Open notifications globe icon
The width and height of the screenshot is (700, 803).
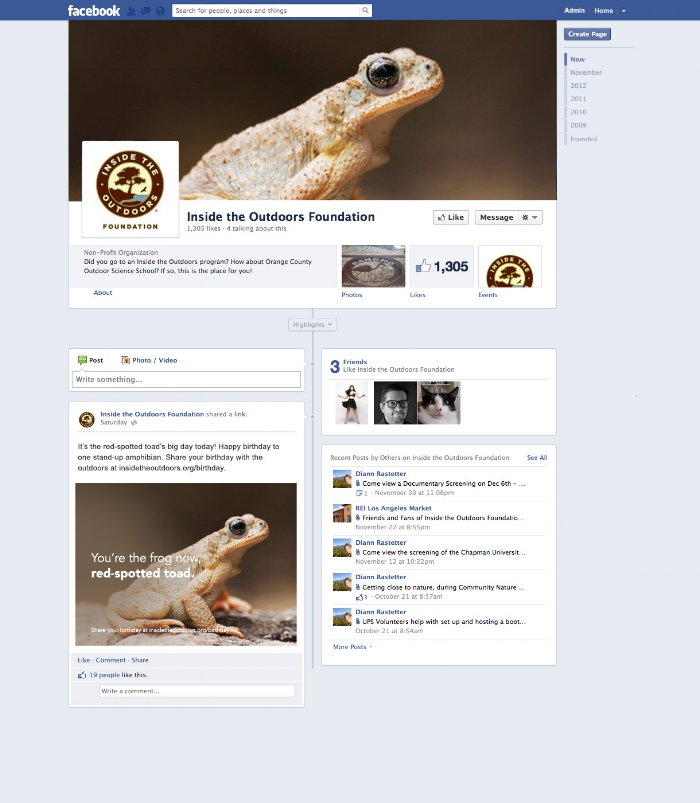pos(160,11)
